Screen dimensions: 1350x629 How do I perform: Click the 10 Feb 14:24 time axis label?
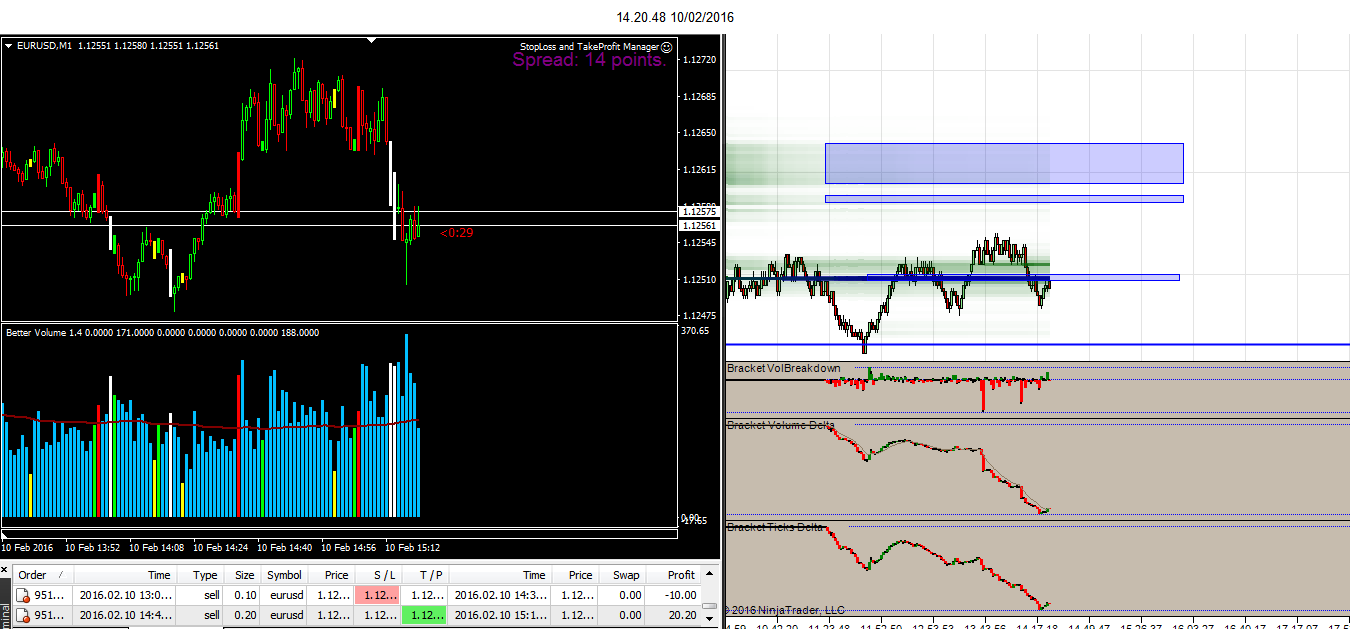pos(220,547)
